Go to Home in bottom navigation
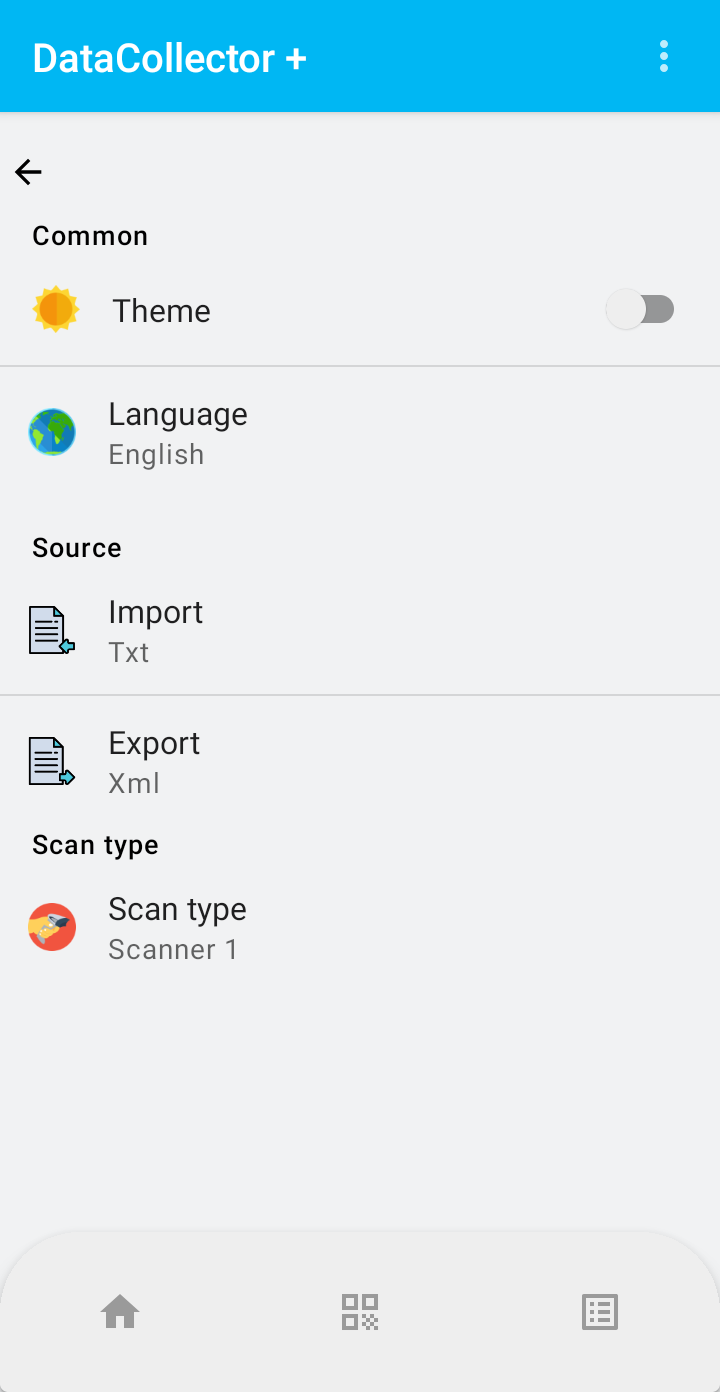 point(120,1311)
